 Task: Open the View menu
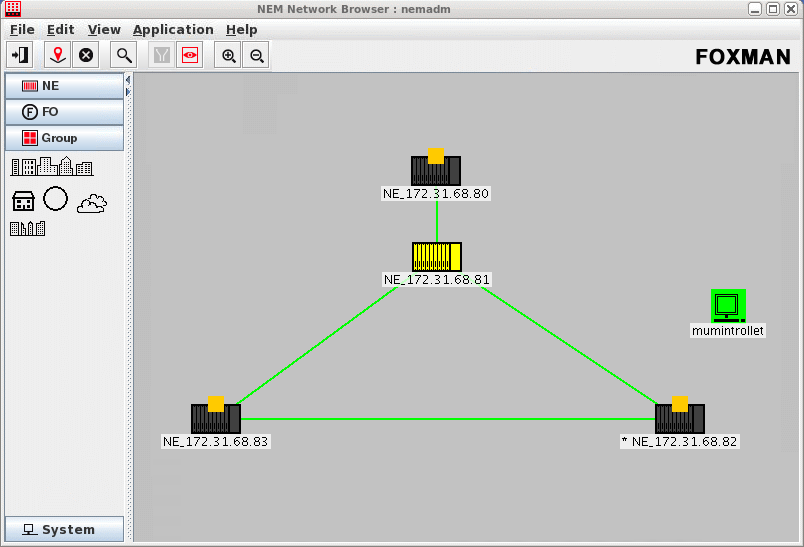(x=104, y=30)
